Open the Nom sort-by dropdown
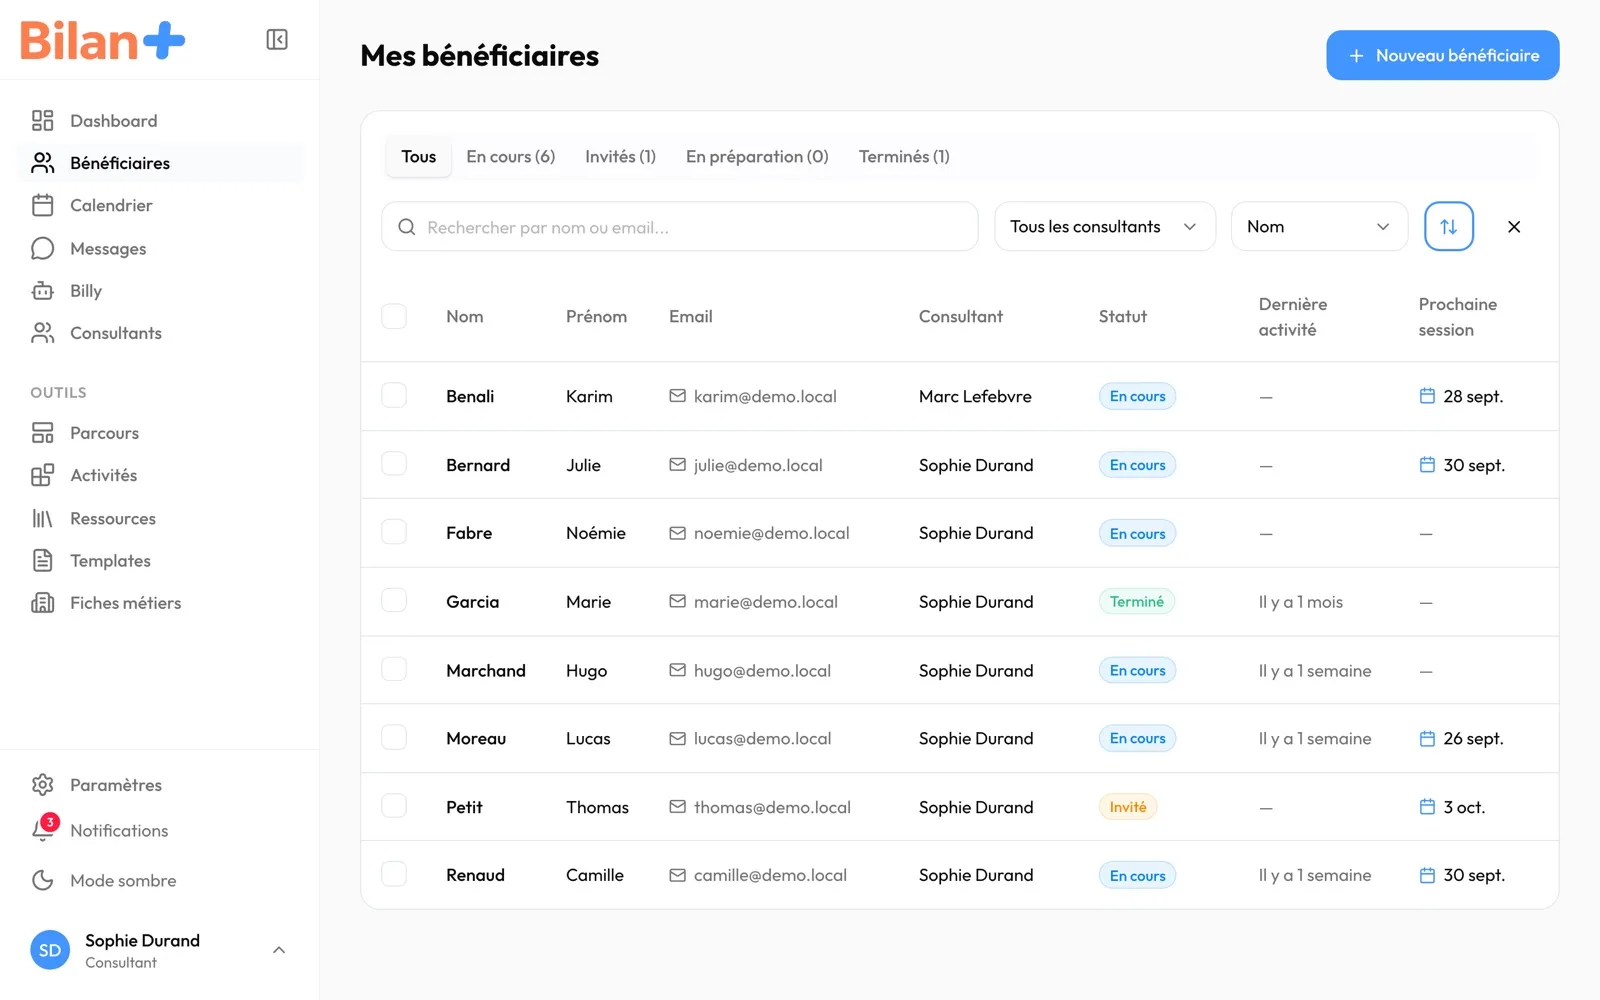The image size is (1600, 1000). (1319, 226)
